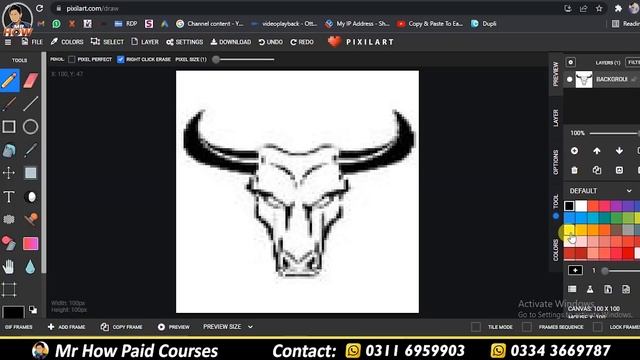Click the Download button
The height and width of the screenshot is (360, 640).
tap(231, 42)
